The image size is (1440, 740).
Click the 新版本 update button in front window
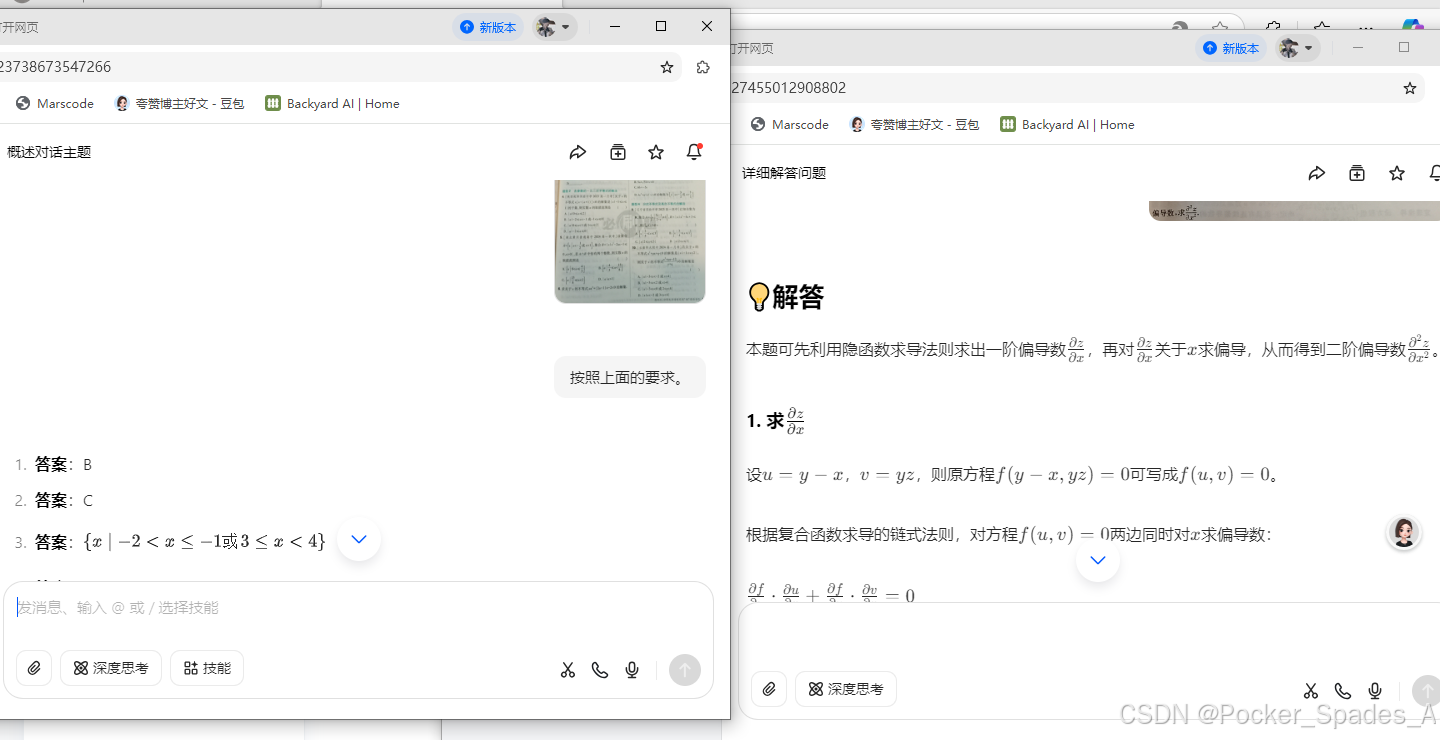pyautogui.click(x=489, y=27)
